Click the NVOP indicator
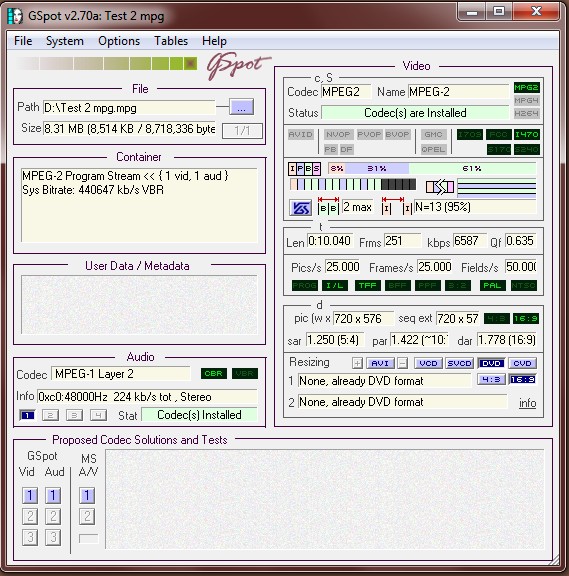Screen dimensions: 569x576 338,134
